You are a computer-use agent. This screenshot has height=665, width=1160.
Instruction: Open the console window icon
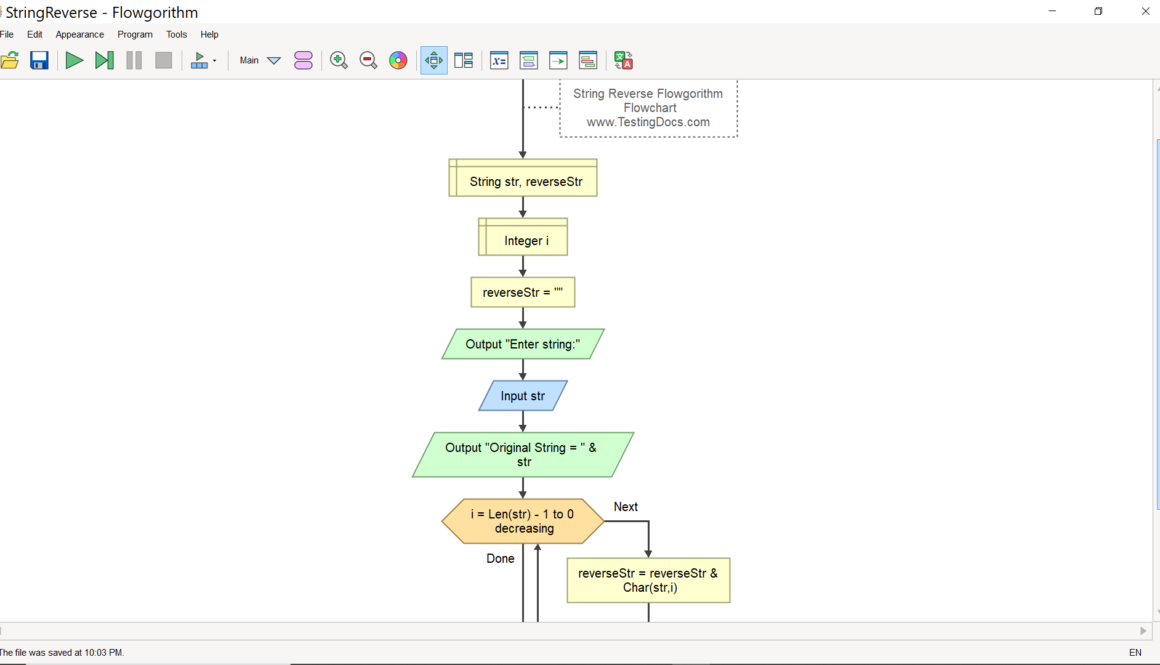[558, 61]
